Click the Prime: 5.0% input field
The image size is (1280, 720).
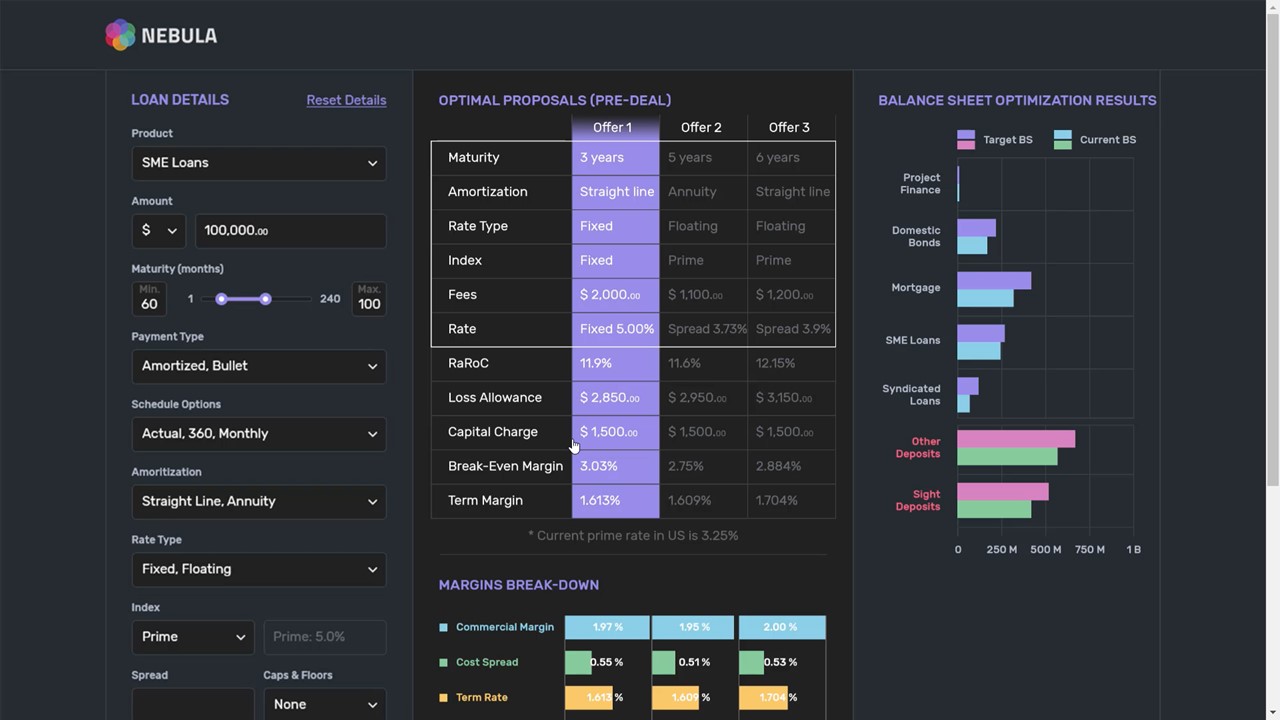tap(324, 637)
